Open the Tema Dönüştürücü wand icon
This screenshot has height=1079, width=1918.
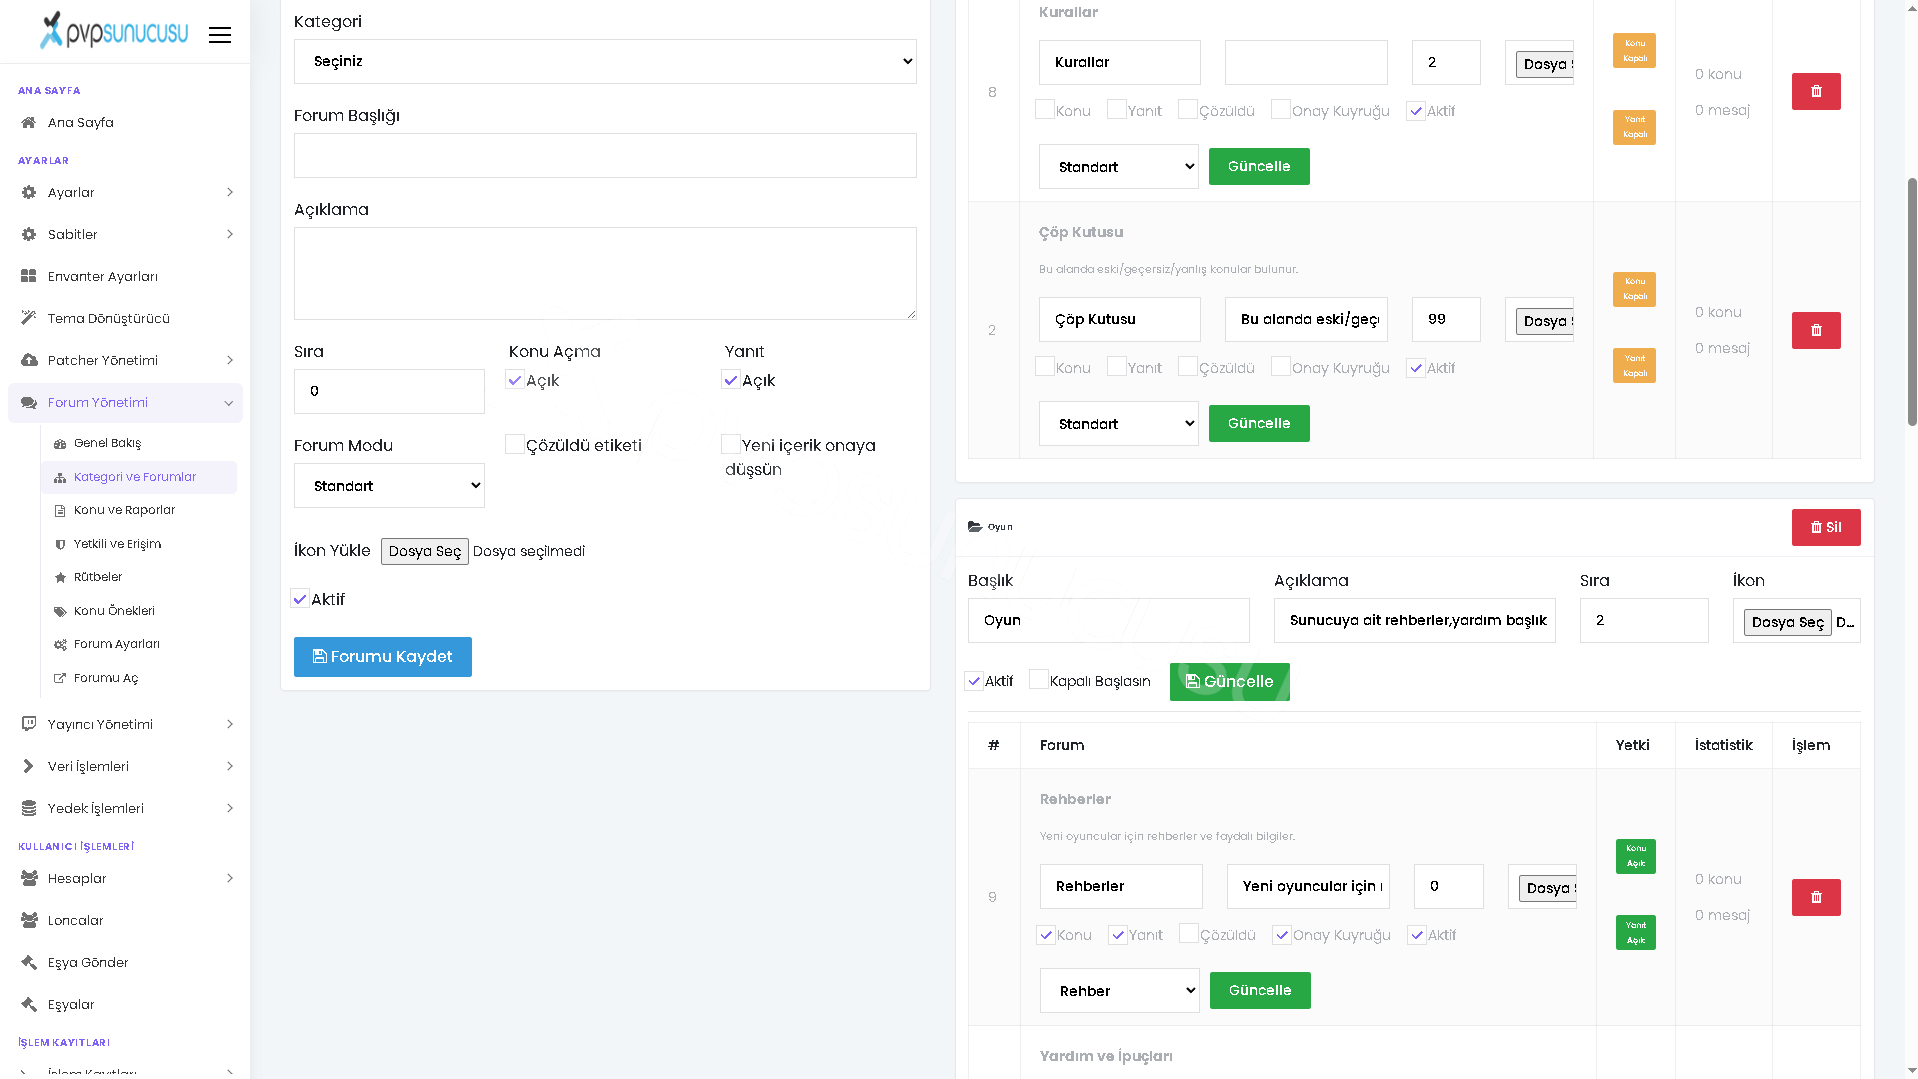29,318
